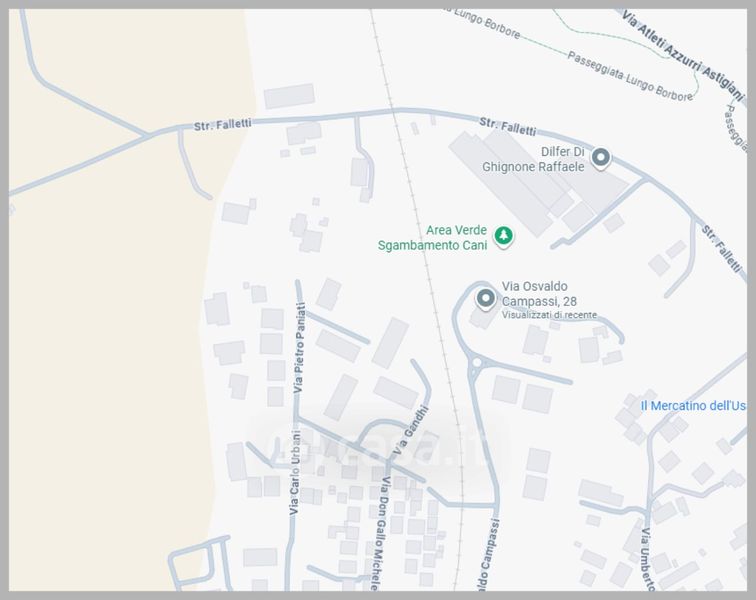Click the Via Osvaldo Campassi 28 pin
Image resolution: width=756 pixels, height=600 pixels.
point(486,299)
